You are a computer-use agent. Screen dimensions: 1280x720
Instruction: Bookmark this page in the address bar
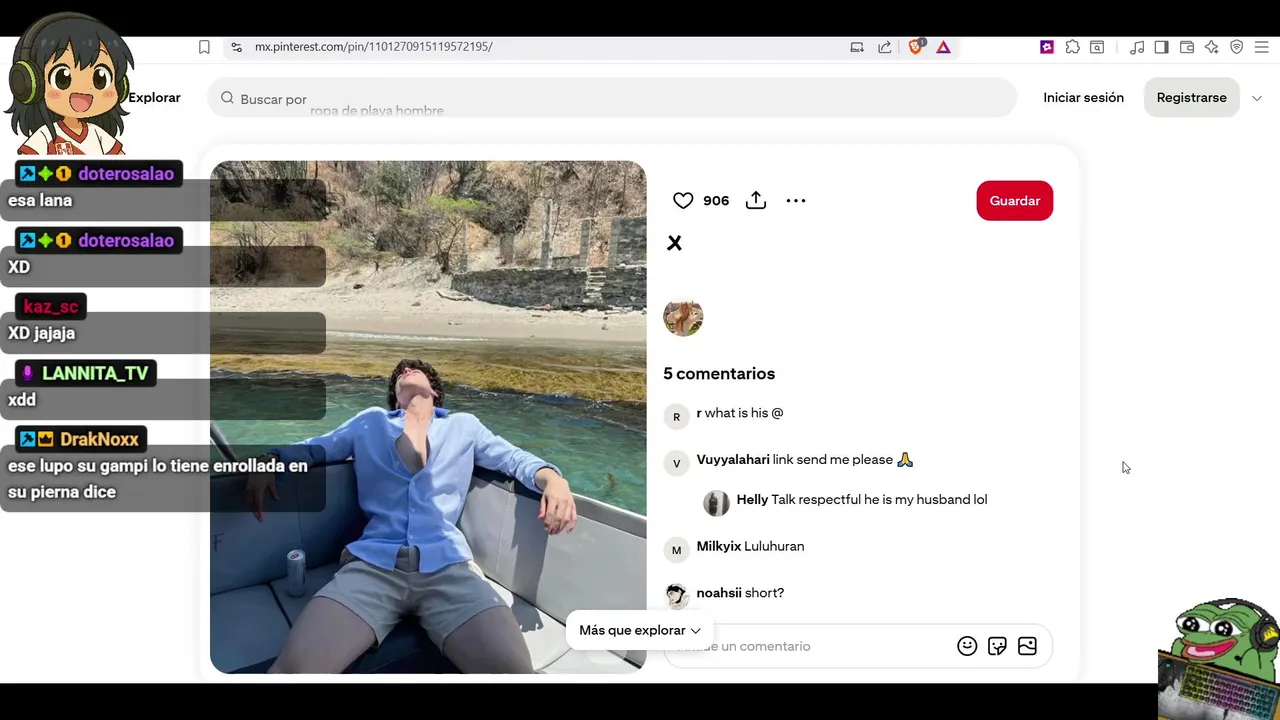coord(204,47)
